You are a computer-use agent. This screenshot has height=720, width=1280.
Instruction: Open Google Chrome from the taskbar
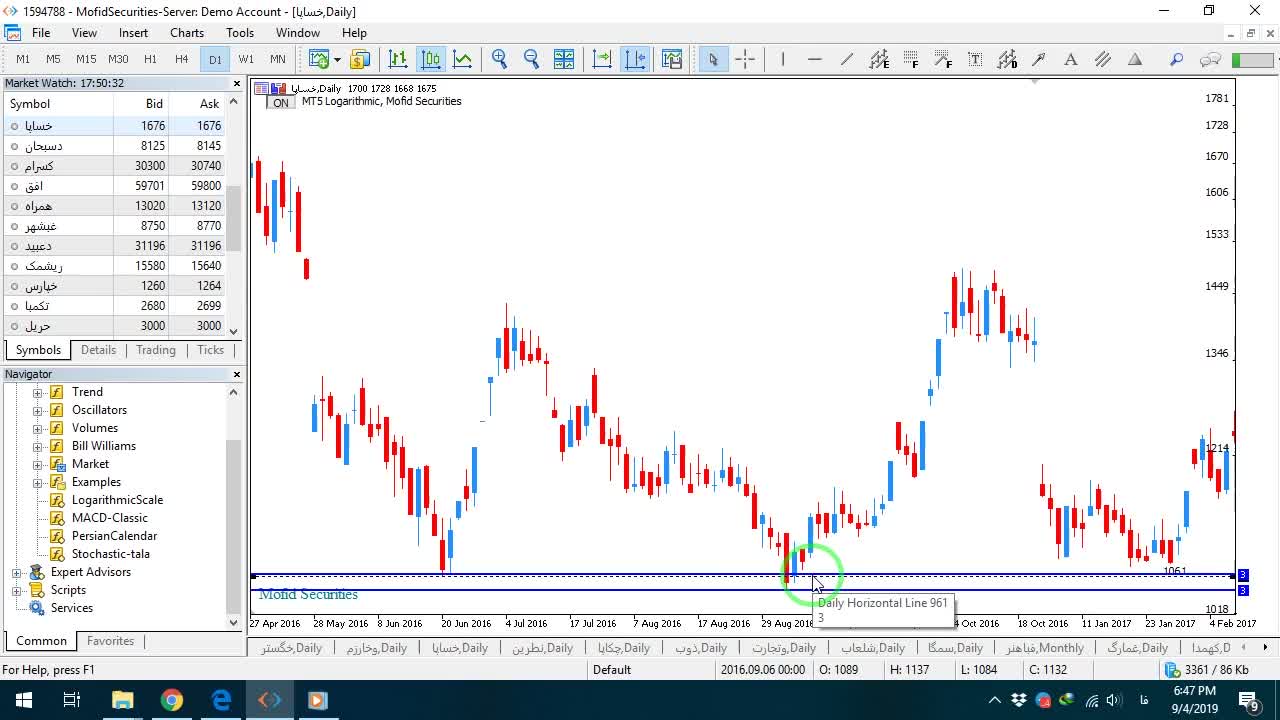coord(172,700)
